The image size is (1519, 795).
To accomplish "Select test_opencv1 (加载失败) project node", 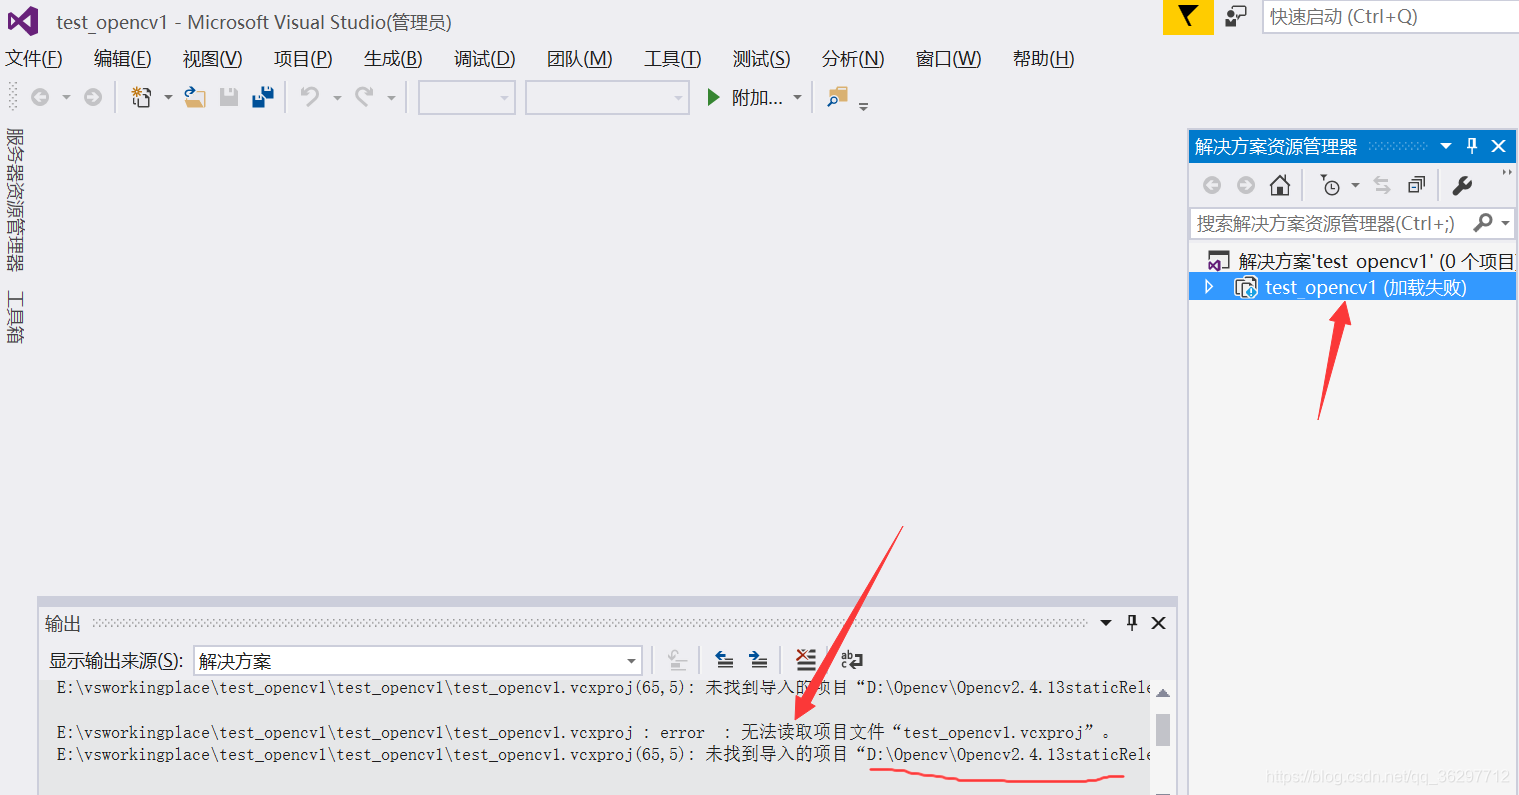I will tap(1353, 287).
